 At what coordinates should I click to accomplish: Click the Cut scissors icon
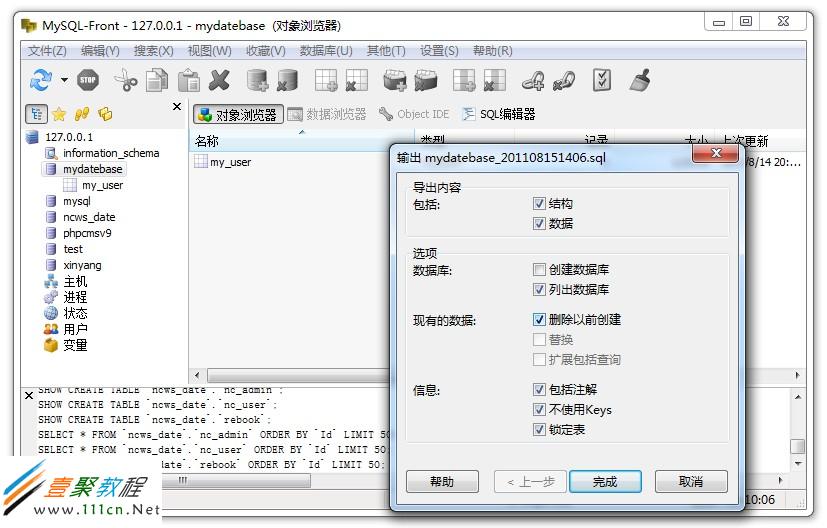point(126,80)
